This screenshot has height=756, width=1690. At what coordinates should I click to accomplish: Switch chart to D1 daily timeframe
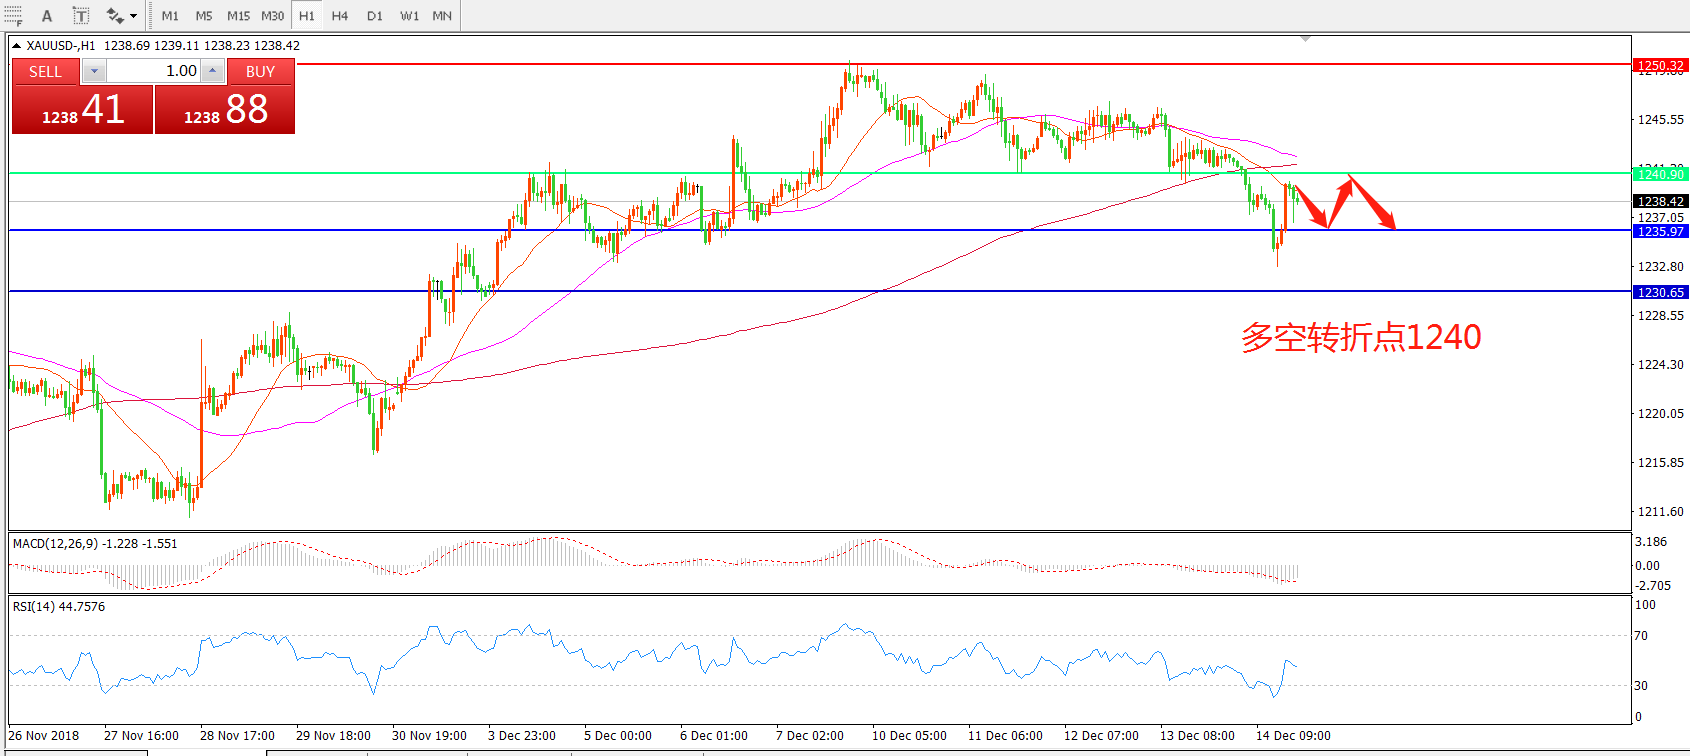(374, 16)
